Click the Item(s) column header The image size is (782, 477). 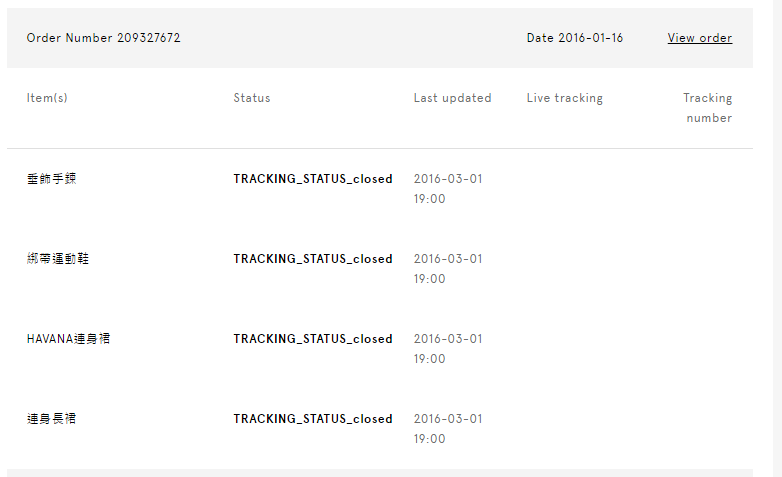[47, 98]
